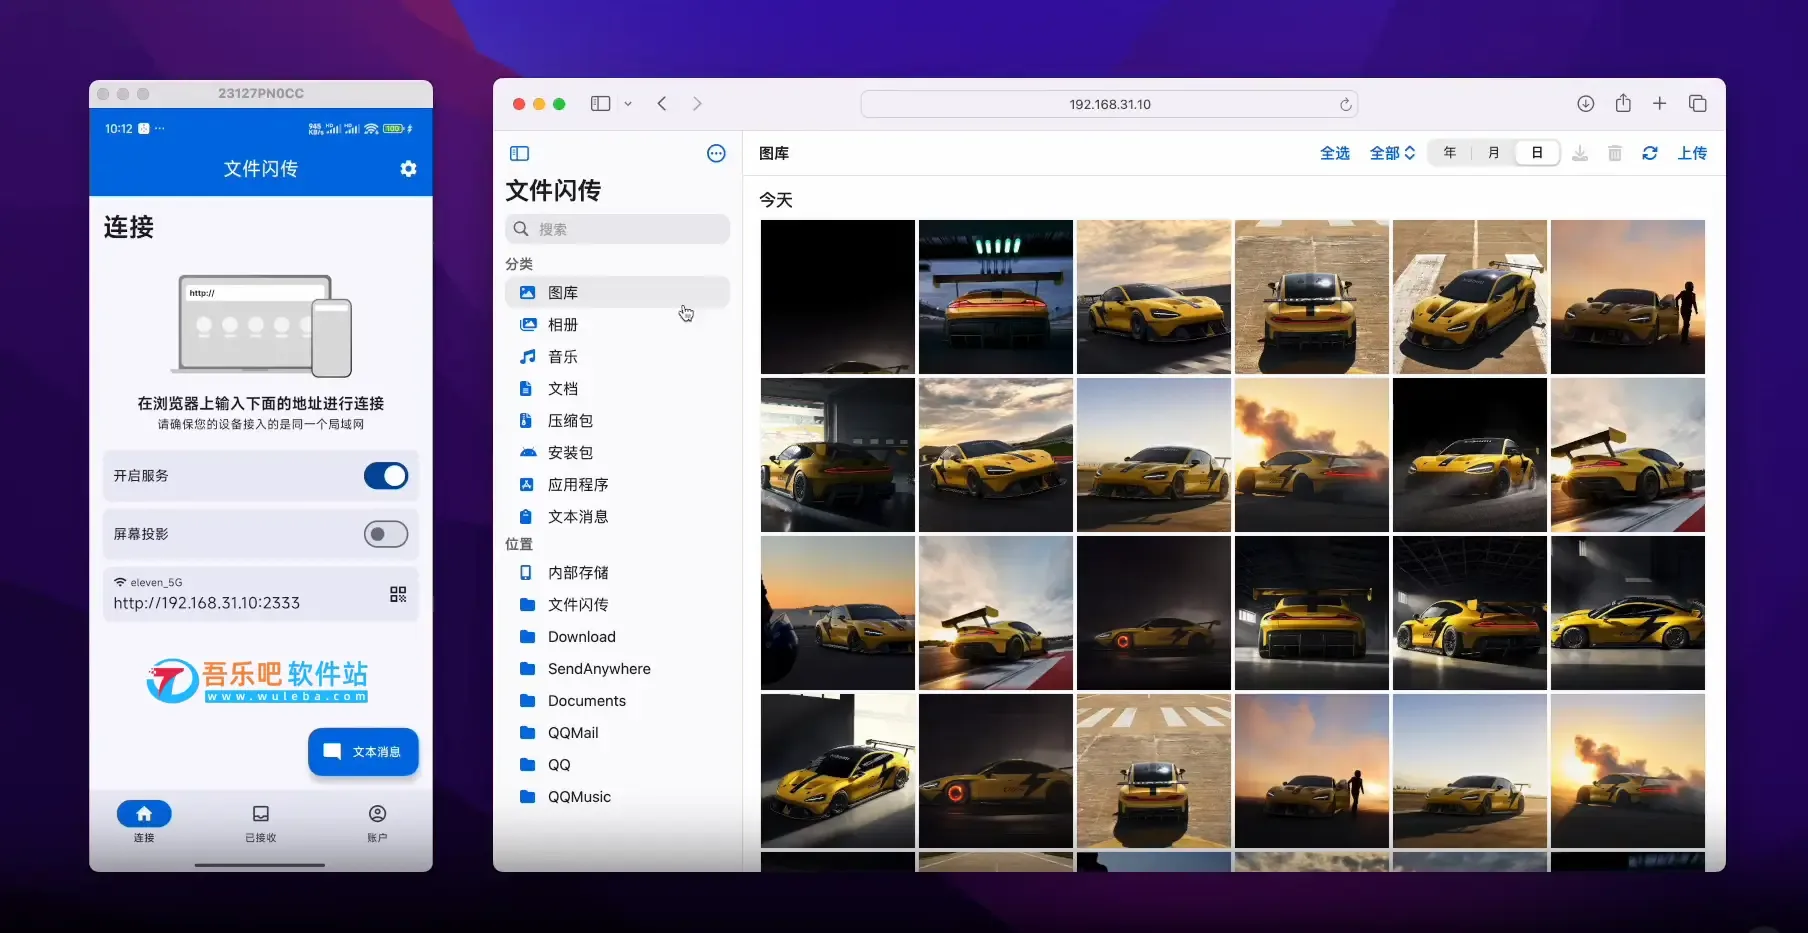1808x933 pixels.
Task: Toggle 开启服务 service switch
Action: (x=386, y=476)
